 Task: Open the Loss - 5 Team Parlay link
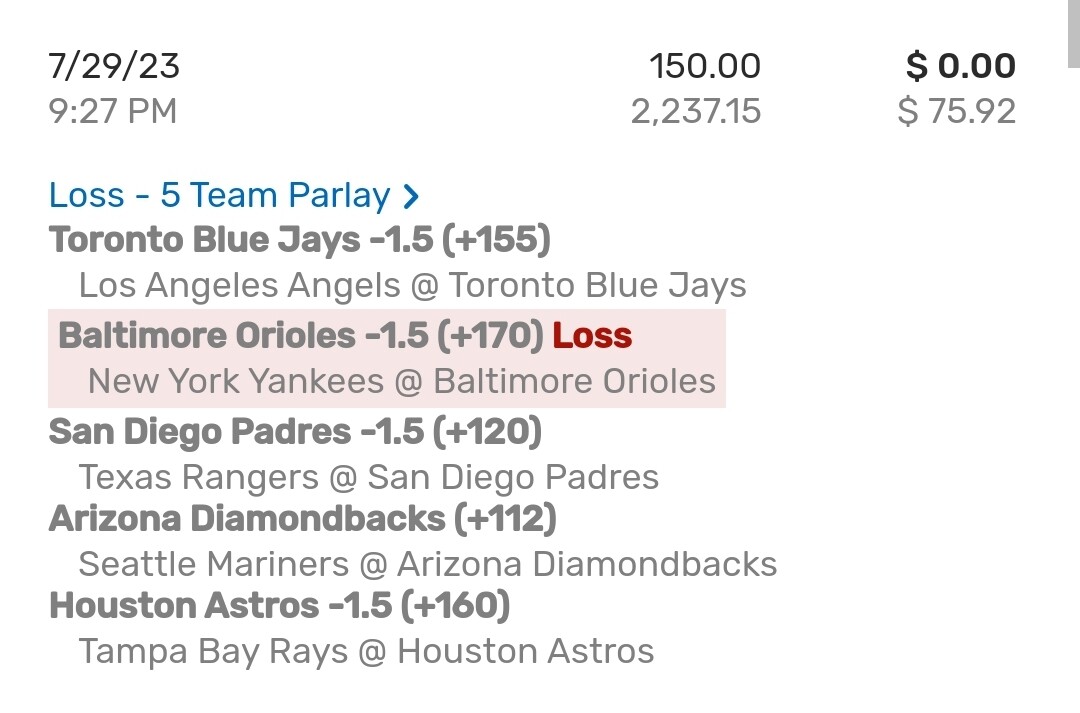click(219, 195)
